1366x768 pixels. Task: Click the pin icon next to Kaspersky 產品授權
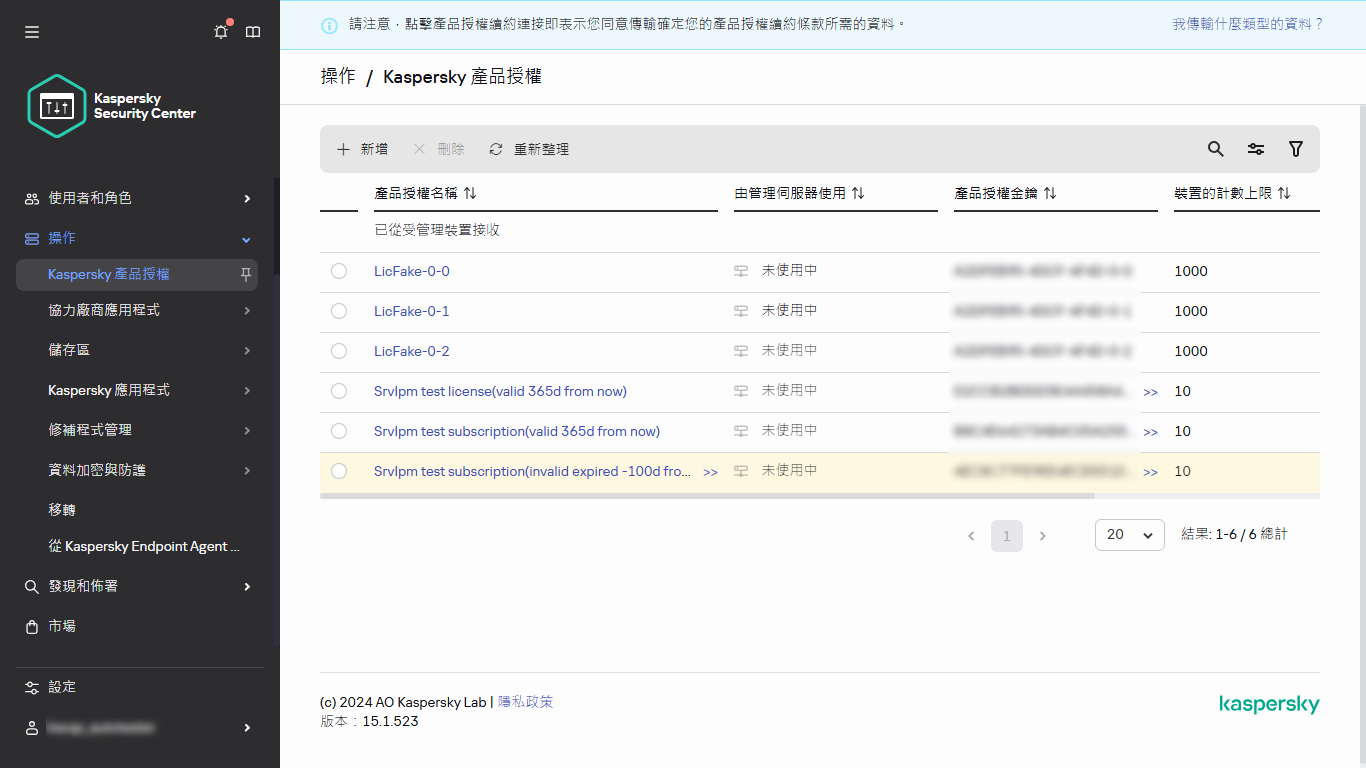point(244,273)
